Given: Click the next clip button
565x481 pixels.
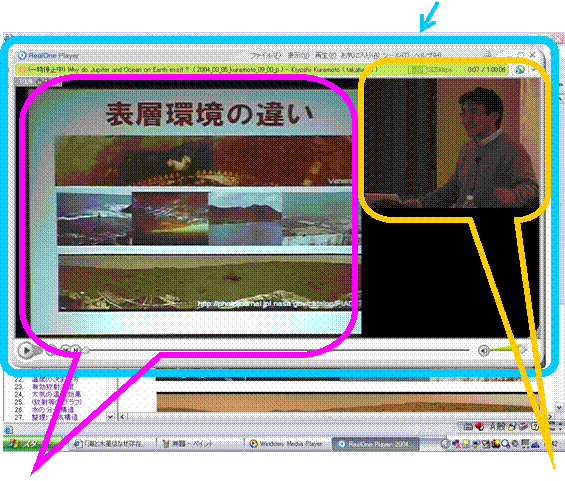Looking at the screenshot, I should point(76,349).
